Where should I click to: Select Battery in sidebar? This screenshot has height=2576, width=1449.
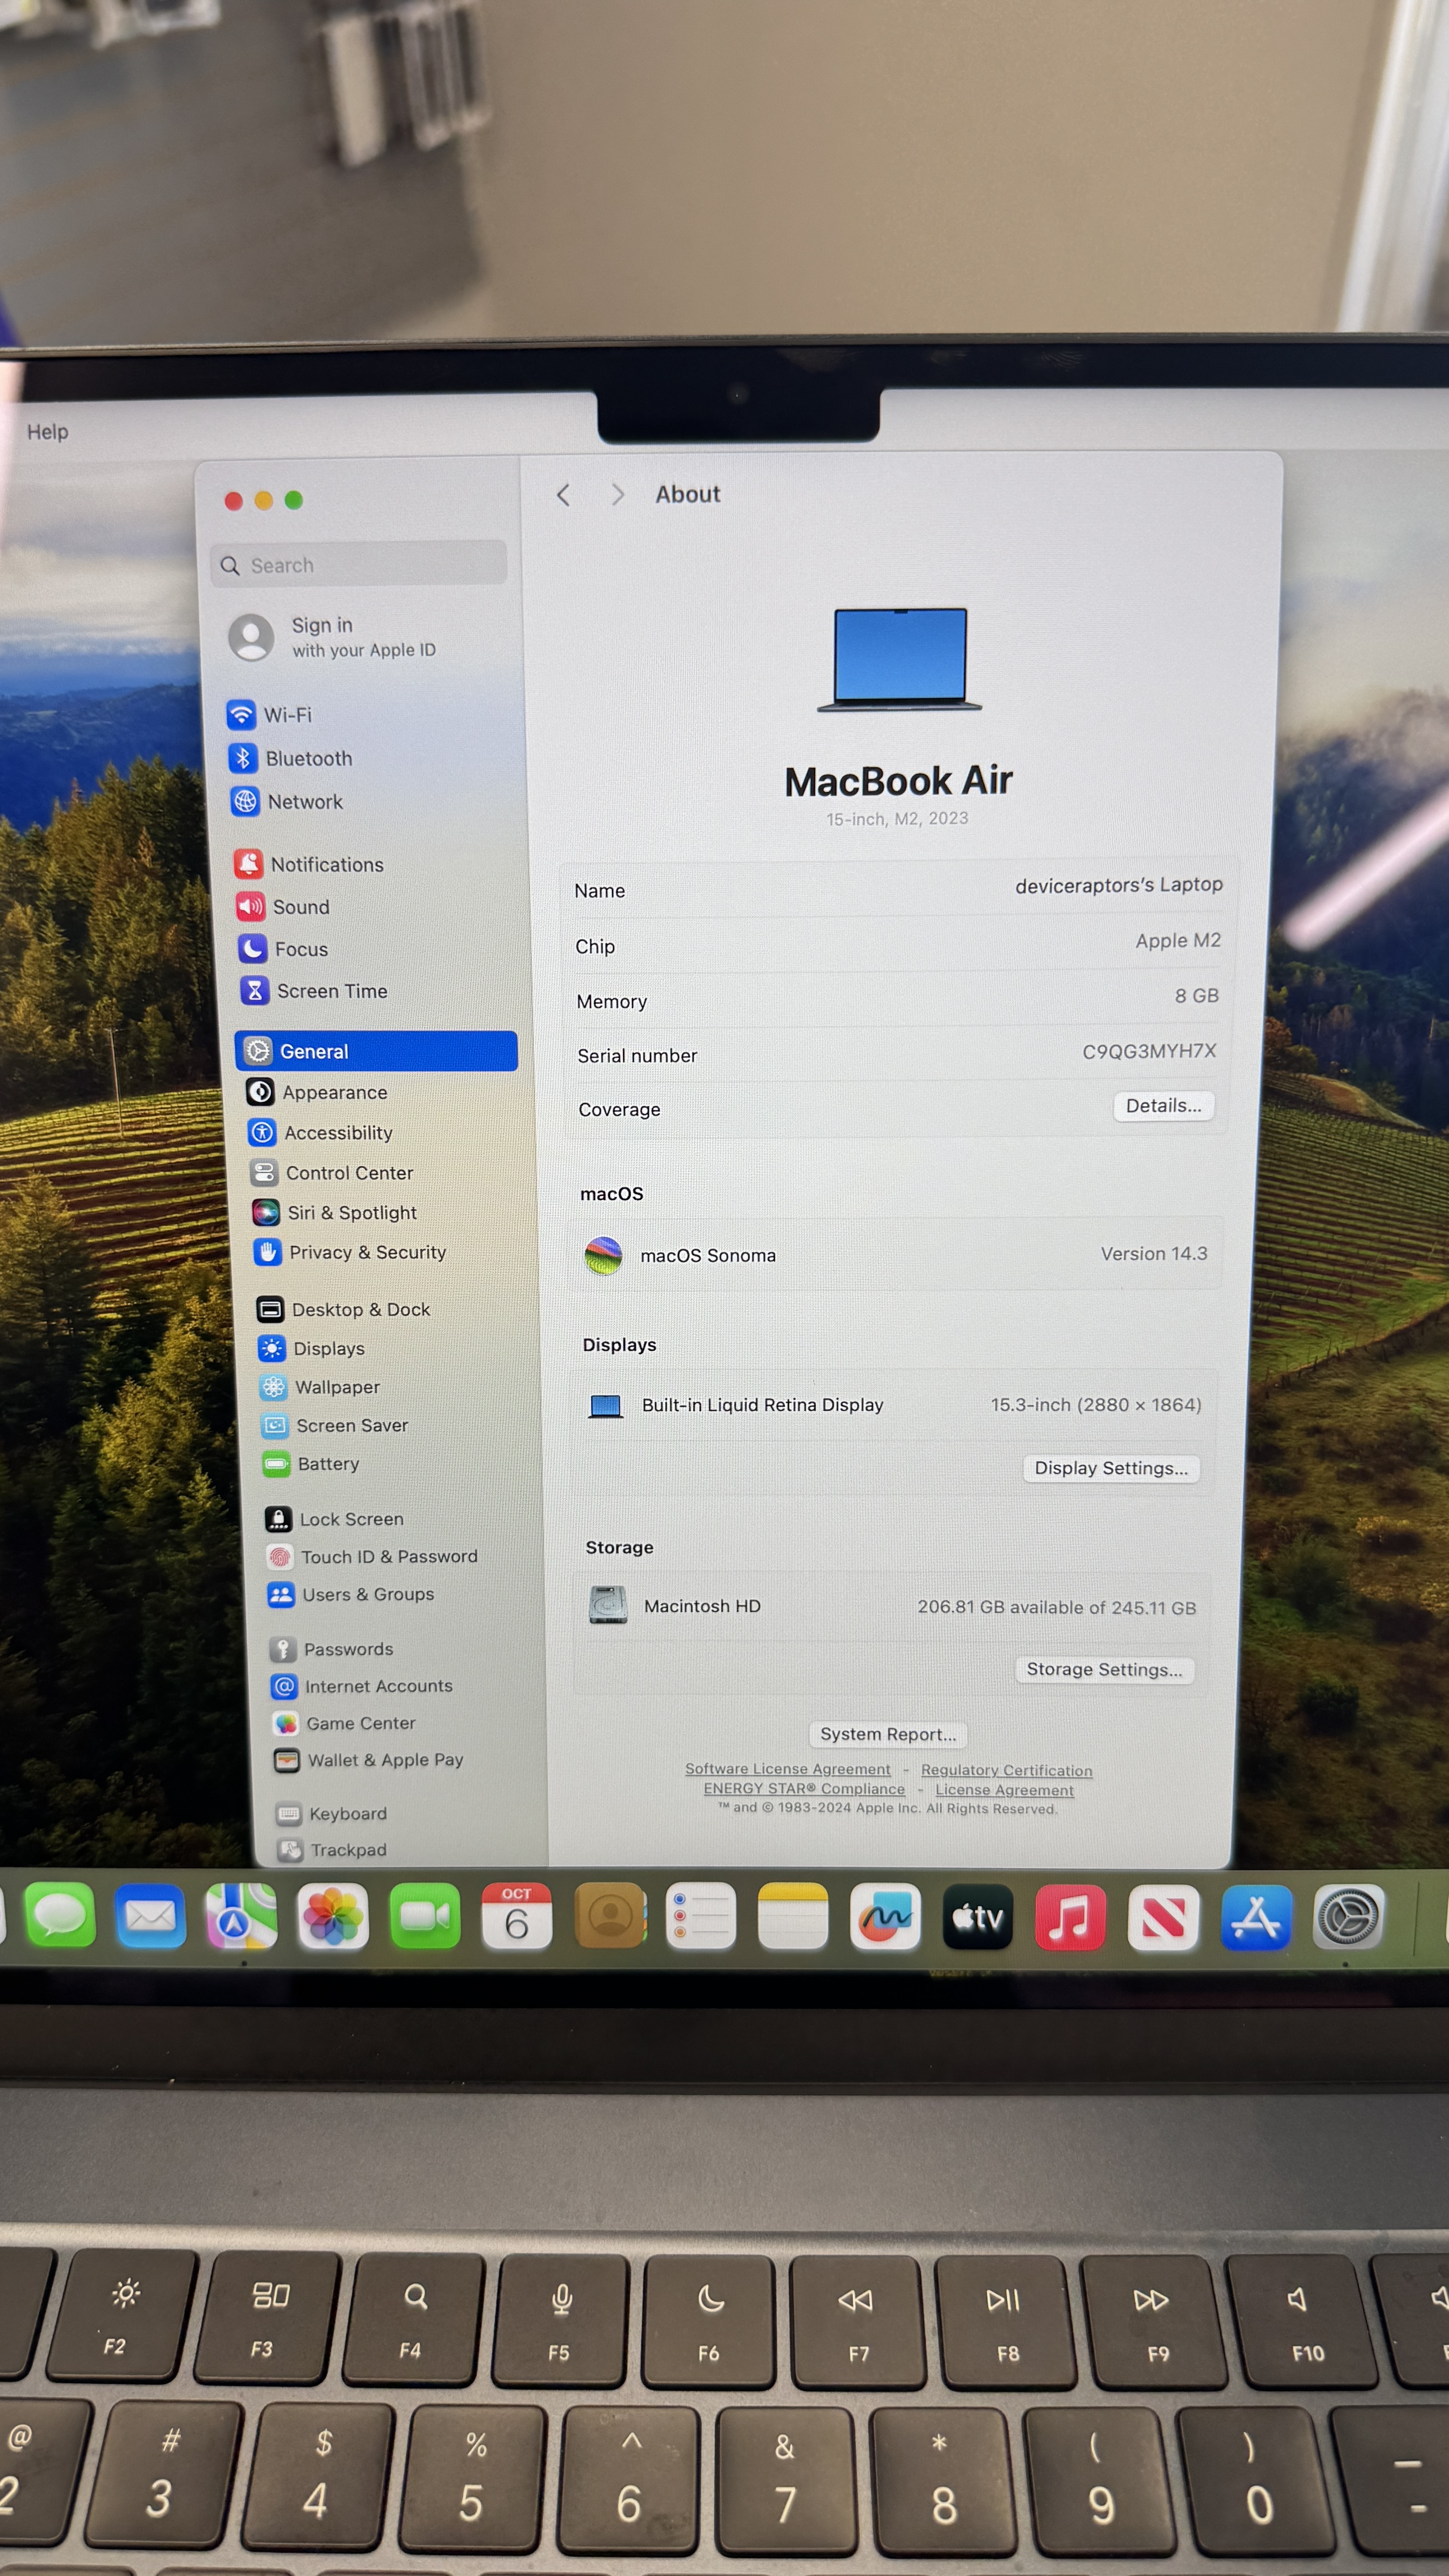[327, 1464]
